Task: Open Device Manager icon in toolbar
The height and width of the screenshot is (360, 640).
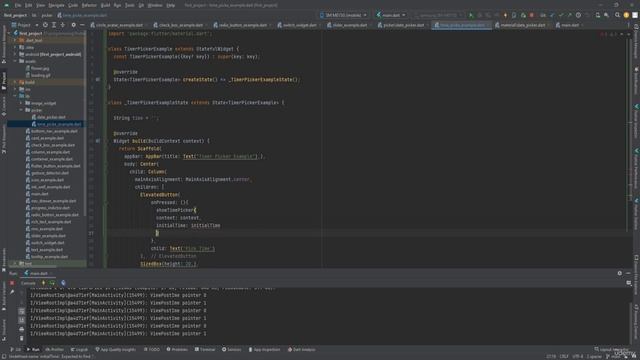Action: coord(598,15)
